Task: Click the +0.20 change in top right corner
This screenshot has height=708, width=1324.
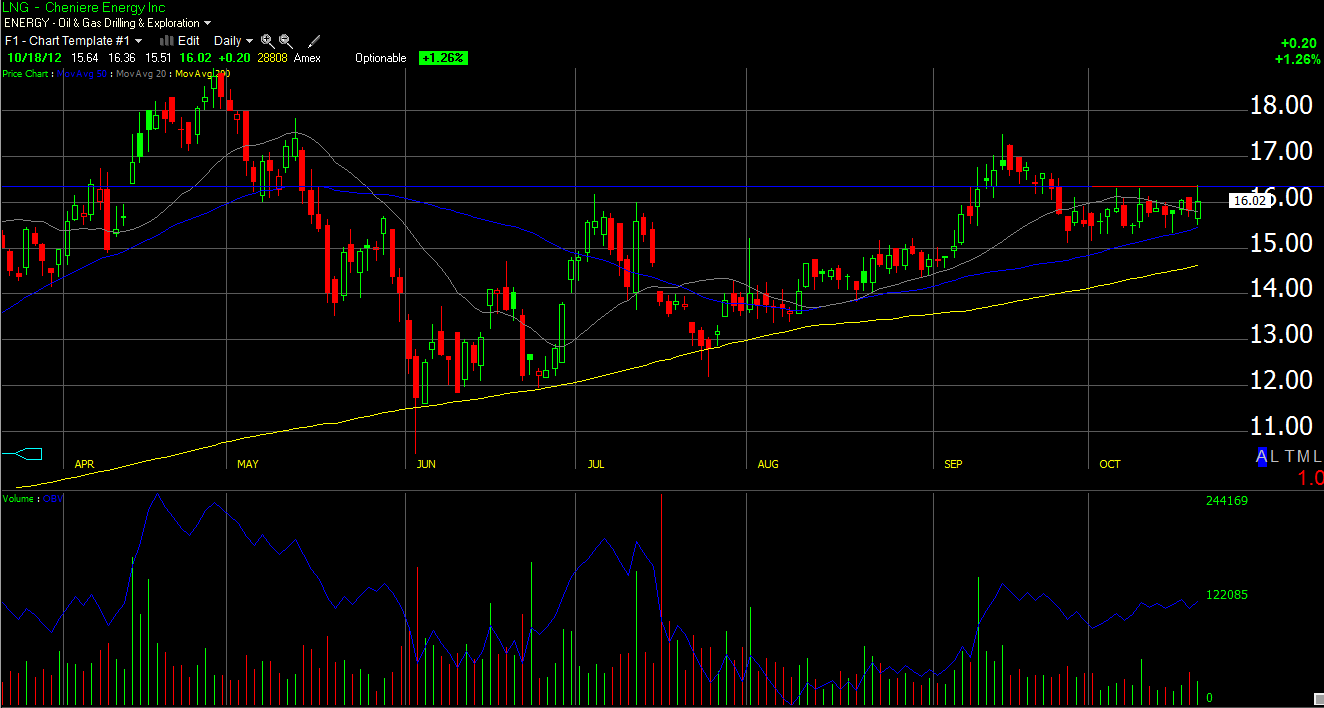Action: pyautogui.click(x=1299, y=43)
